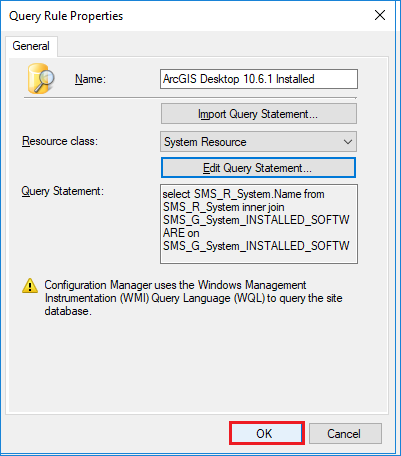This screenshot has width=401, height=456.
Task: Expand the Resource class chevron arrow
Action: pyautogui.click(x=348, y=142)
